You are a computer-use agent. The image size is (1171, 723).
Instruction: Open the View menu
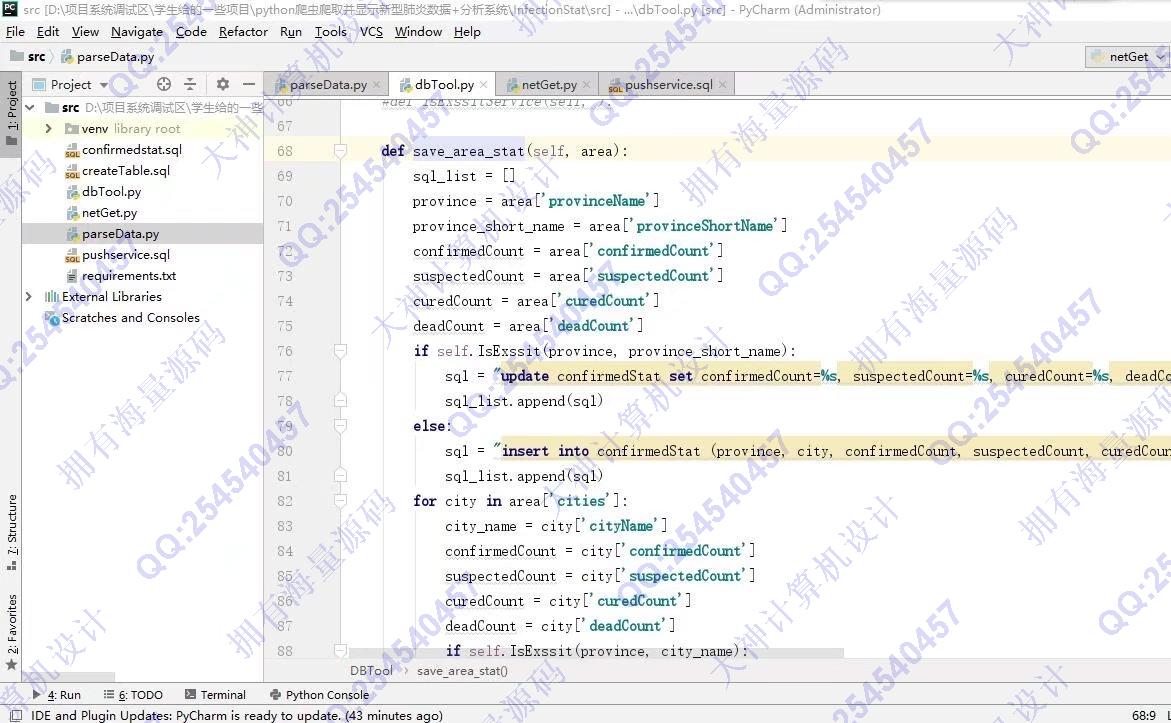[x=85, y=31]
